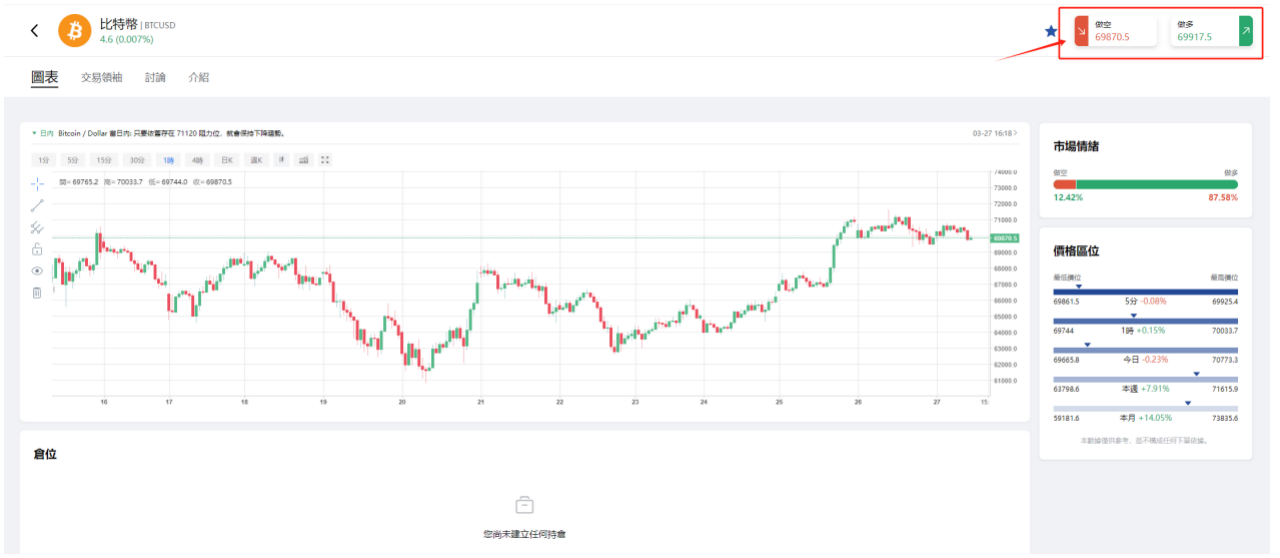Click the market sentiment long/short bar
Screen dimensions: 1280x558
[x=1145, y=184]
